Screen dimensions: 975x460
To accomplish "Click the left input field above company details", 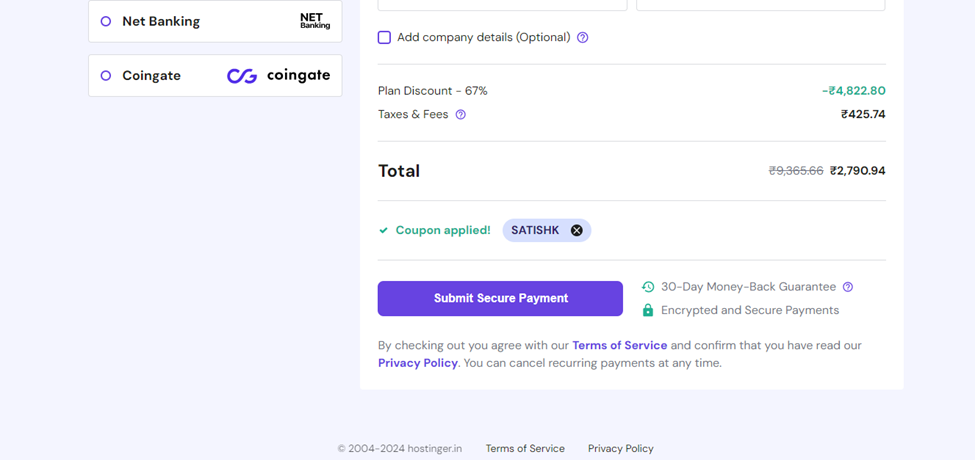I will 502,5.
